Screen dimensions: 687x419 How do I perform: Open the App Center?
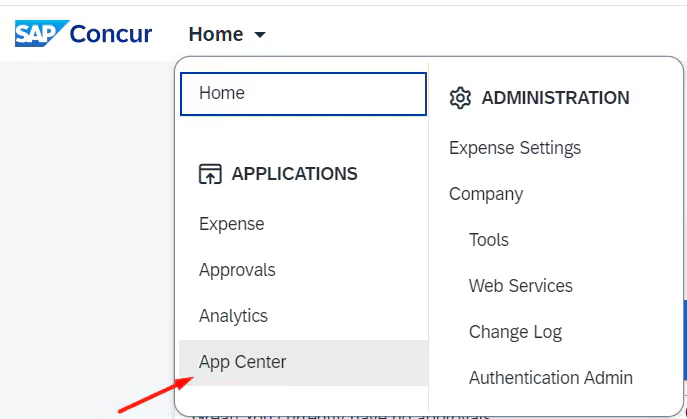(x=303, y=362)
